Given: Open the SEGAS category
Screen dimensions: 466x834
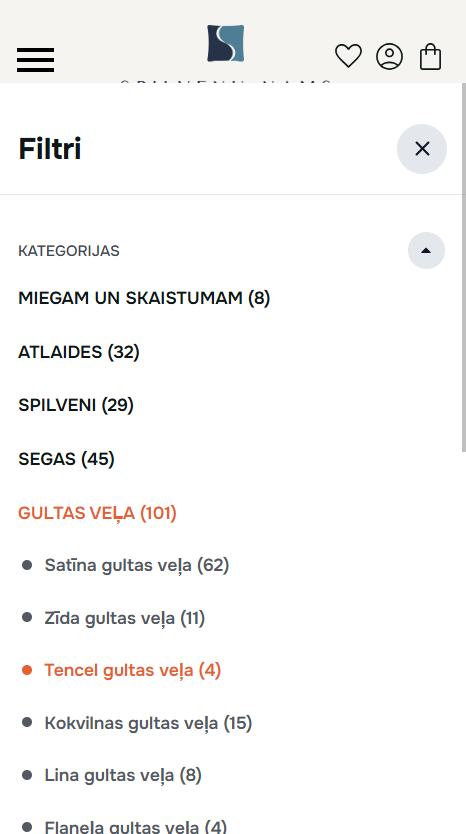Looking at the screenshot, I should tap(66, 458).
